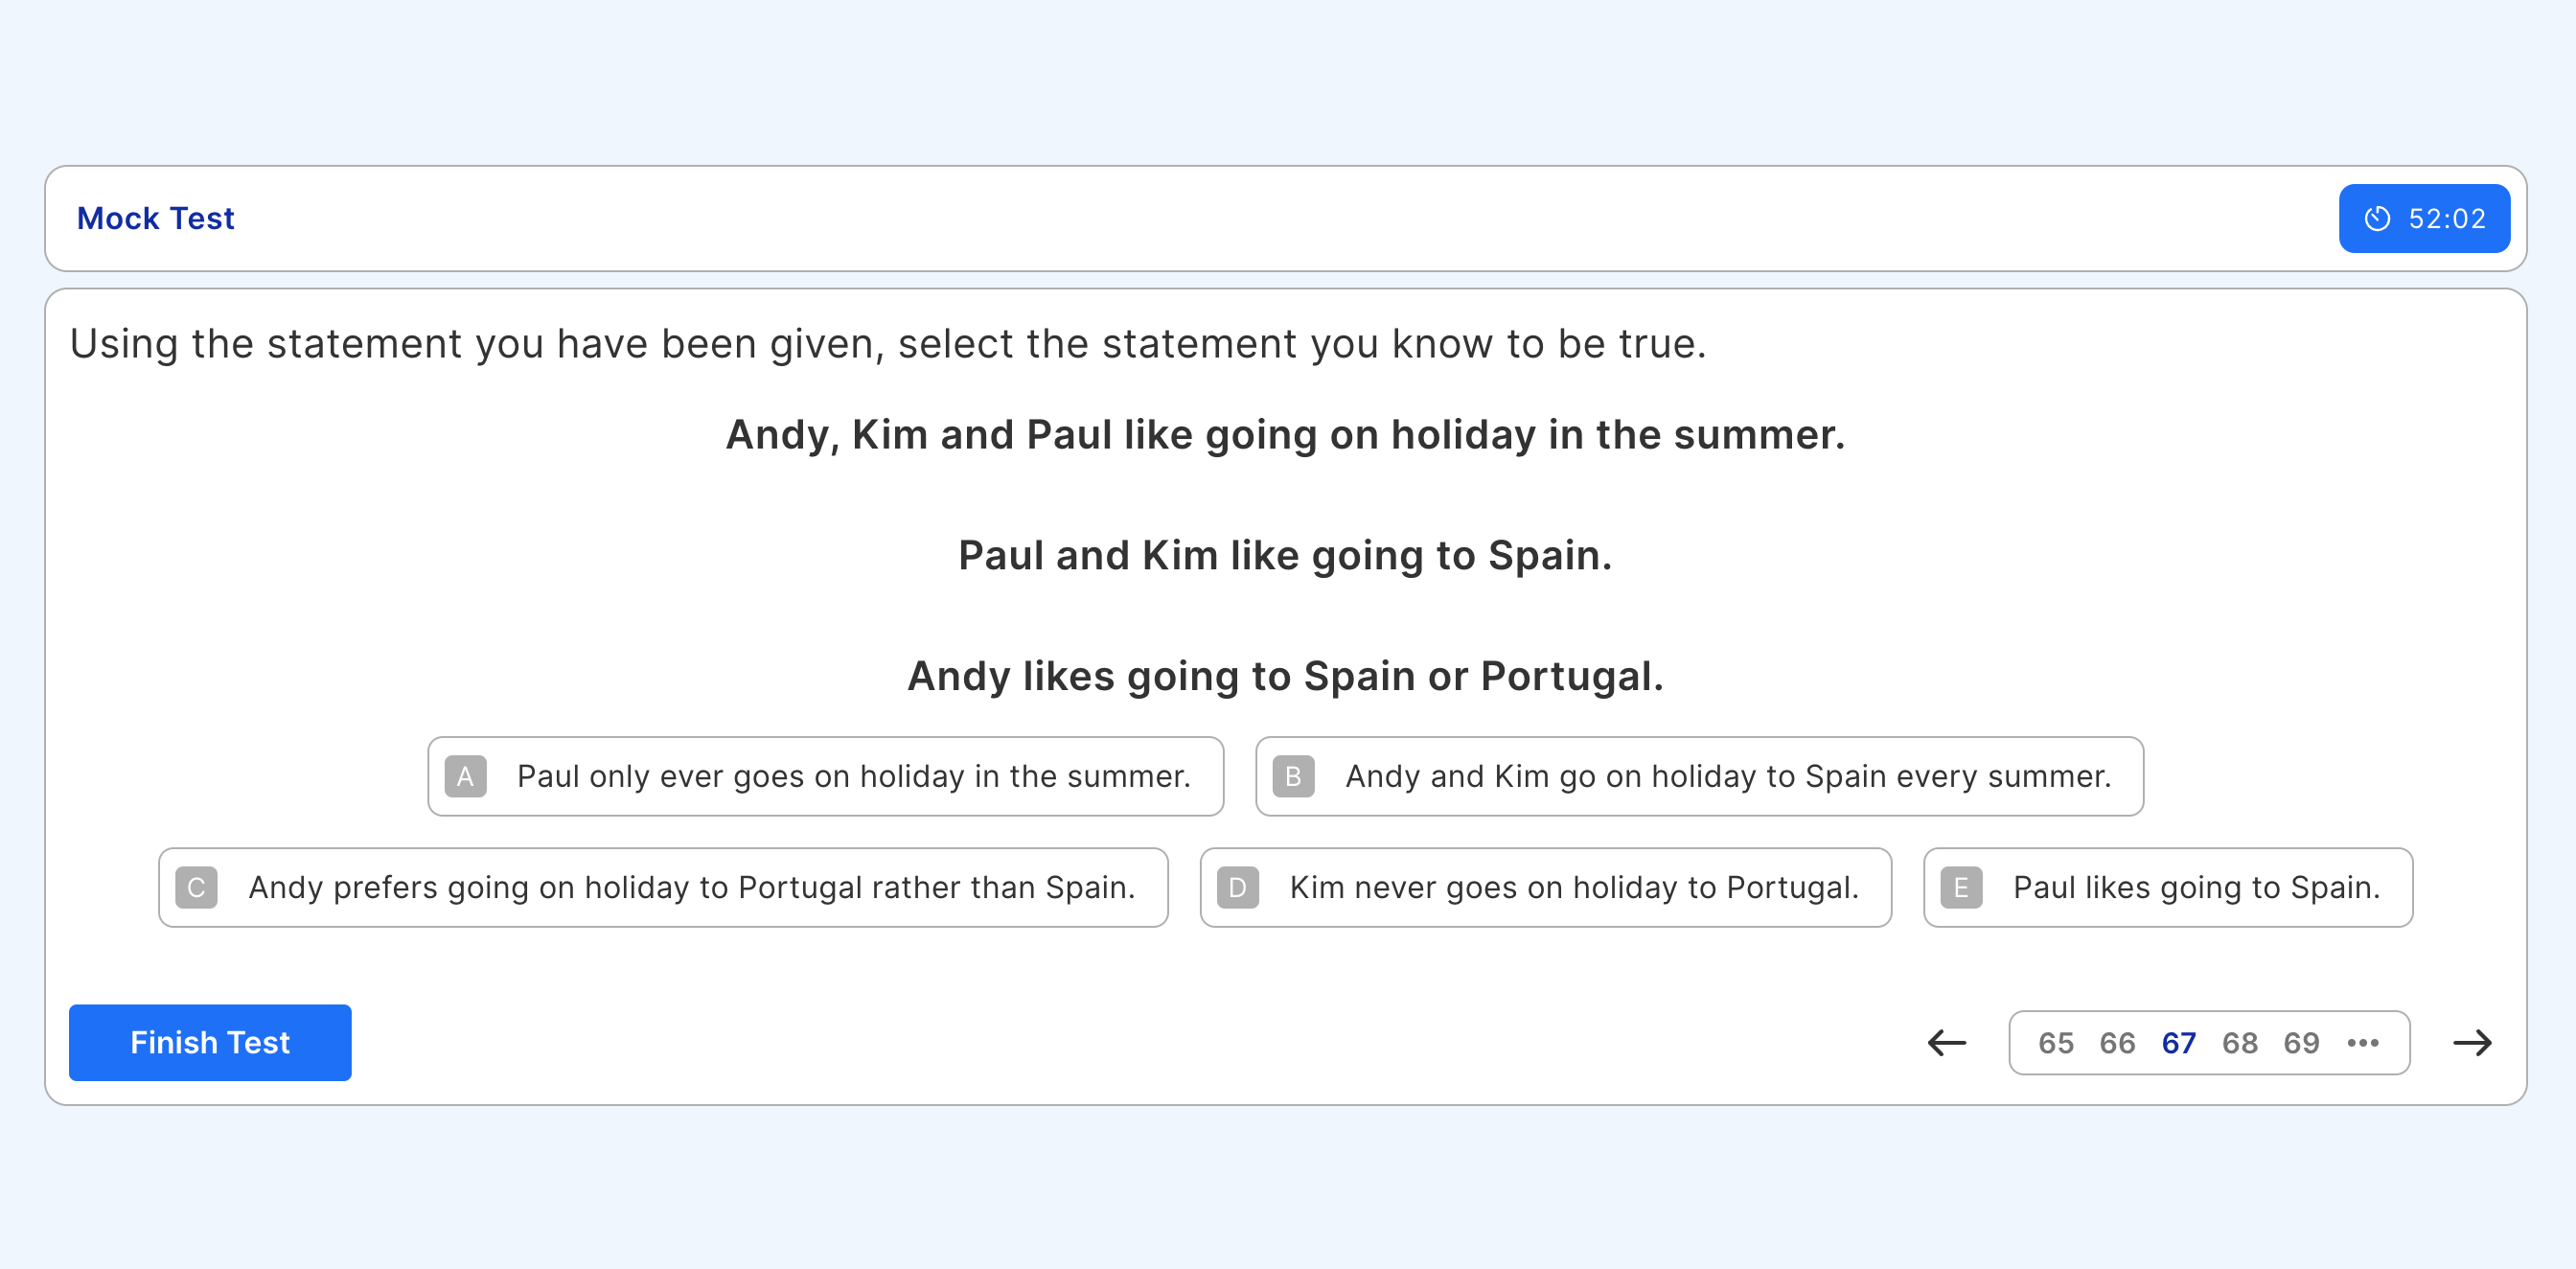Click the timer clock icon
This screenshot has height=1269, width=2576.
[2377, 218]
